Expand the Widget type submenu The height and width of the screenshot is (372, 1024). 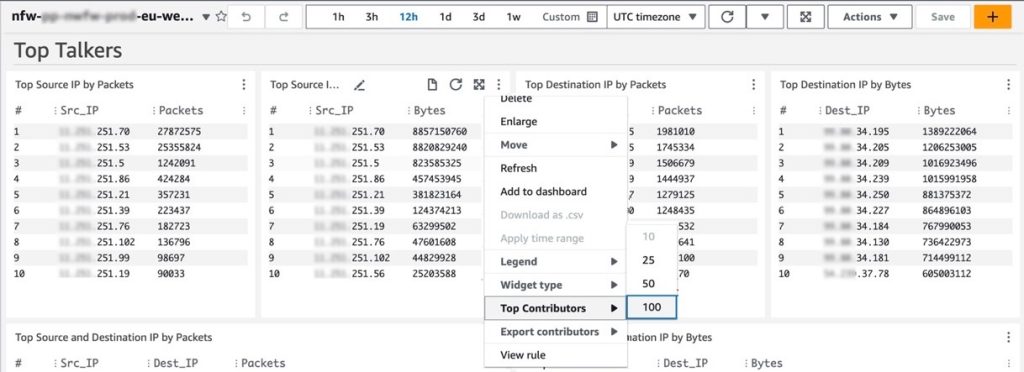pyautogui.click(x=556, y=285)
